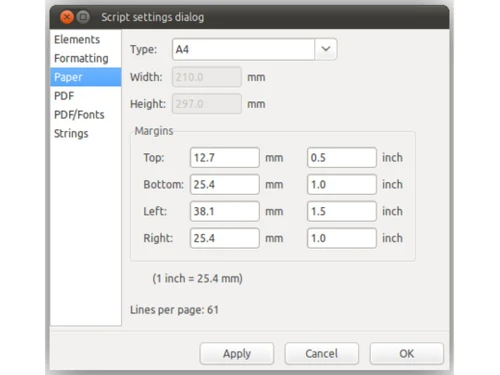Click the 'Height:' label

coord(148,104)
